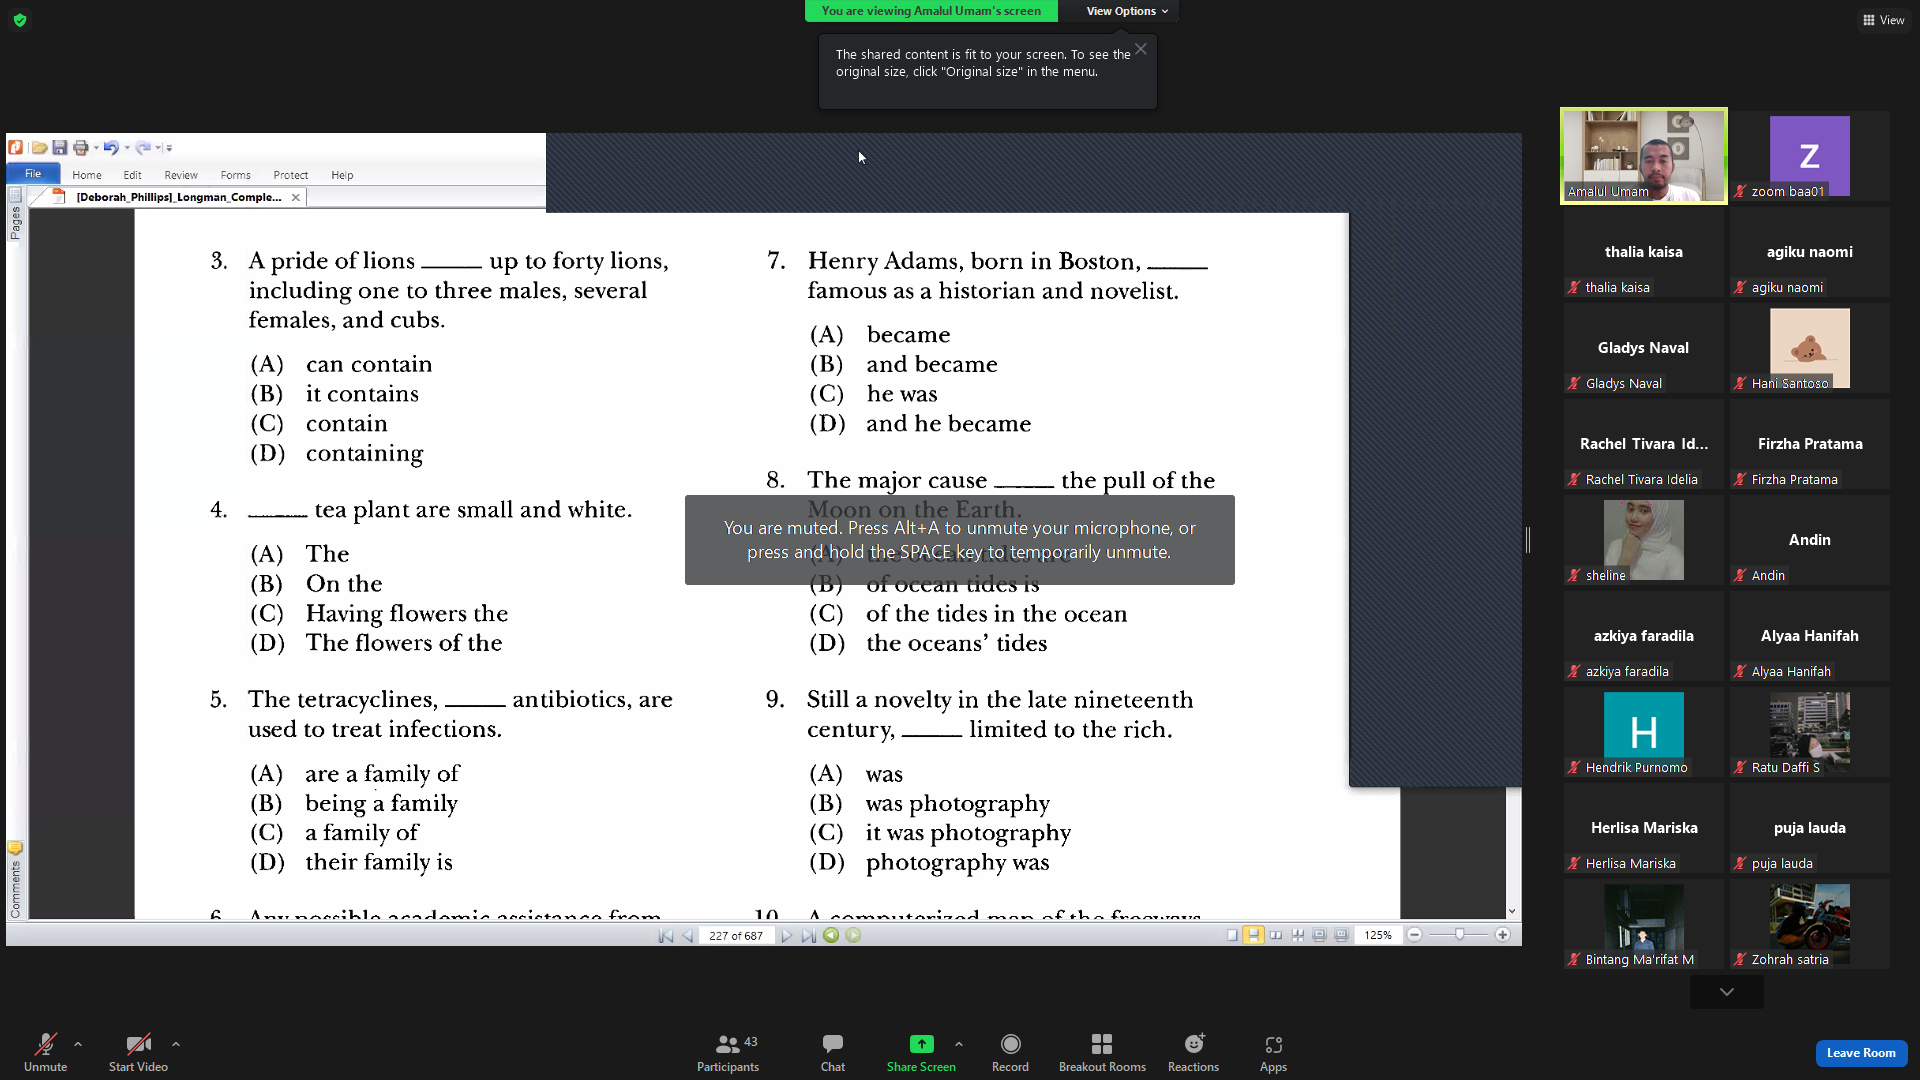Select continuous facing view mode
This screenshot has height=1080, width=1920.
click(1298, 936)
